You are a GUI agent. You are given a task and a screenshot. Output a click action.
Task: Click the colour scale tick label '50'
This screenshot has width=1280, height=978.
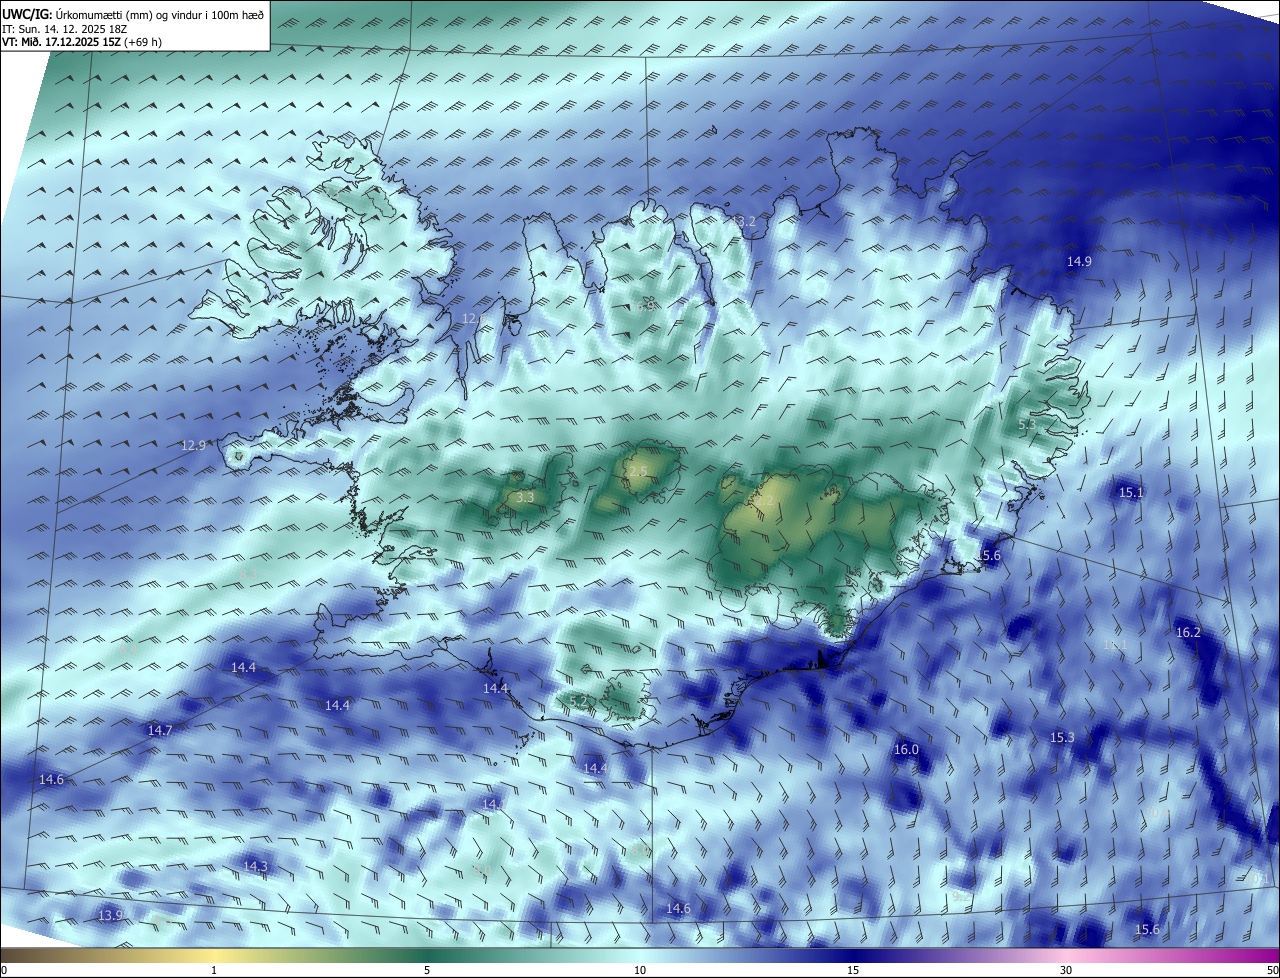(1272, 970)
